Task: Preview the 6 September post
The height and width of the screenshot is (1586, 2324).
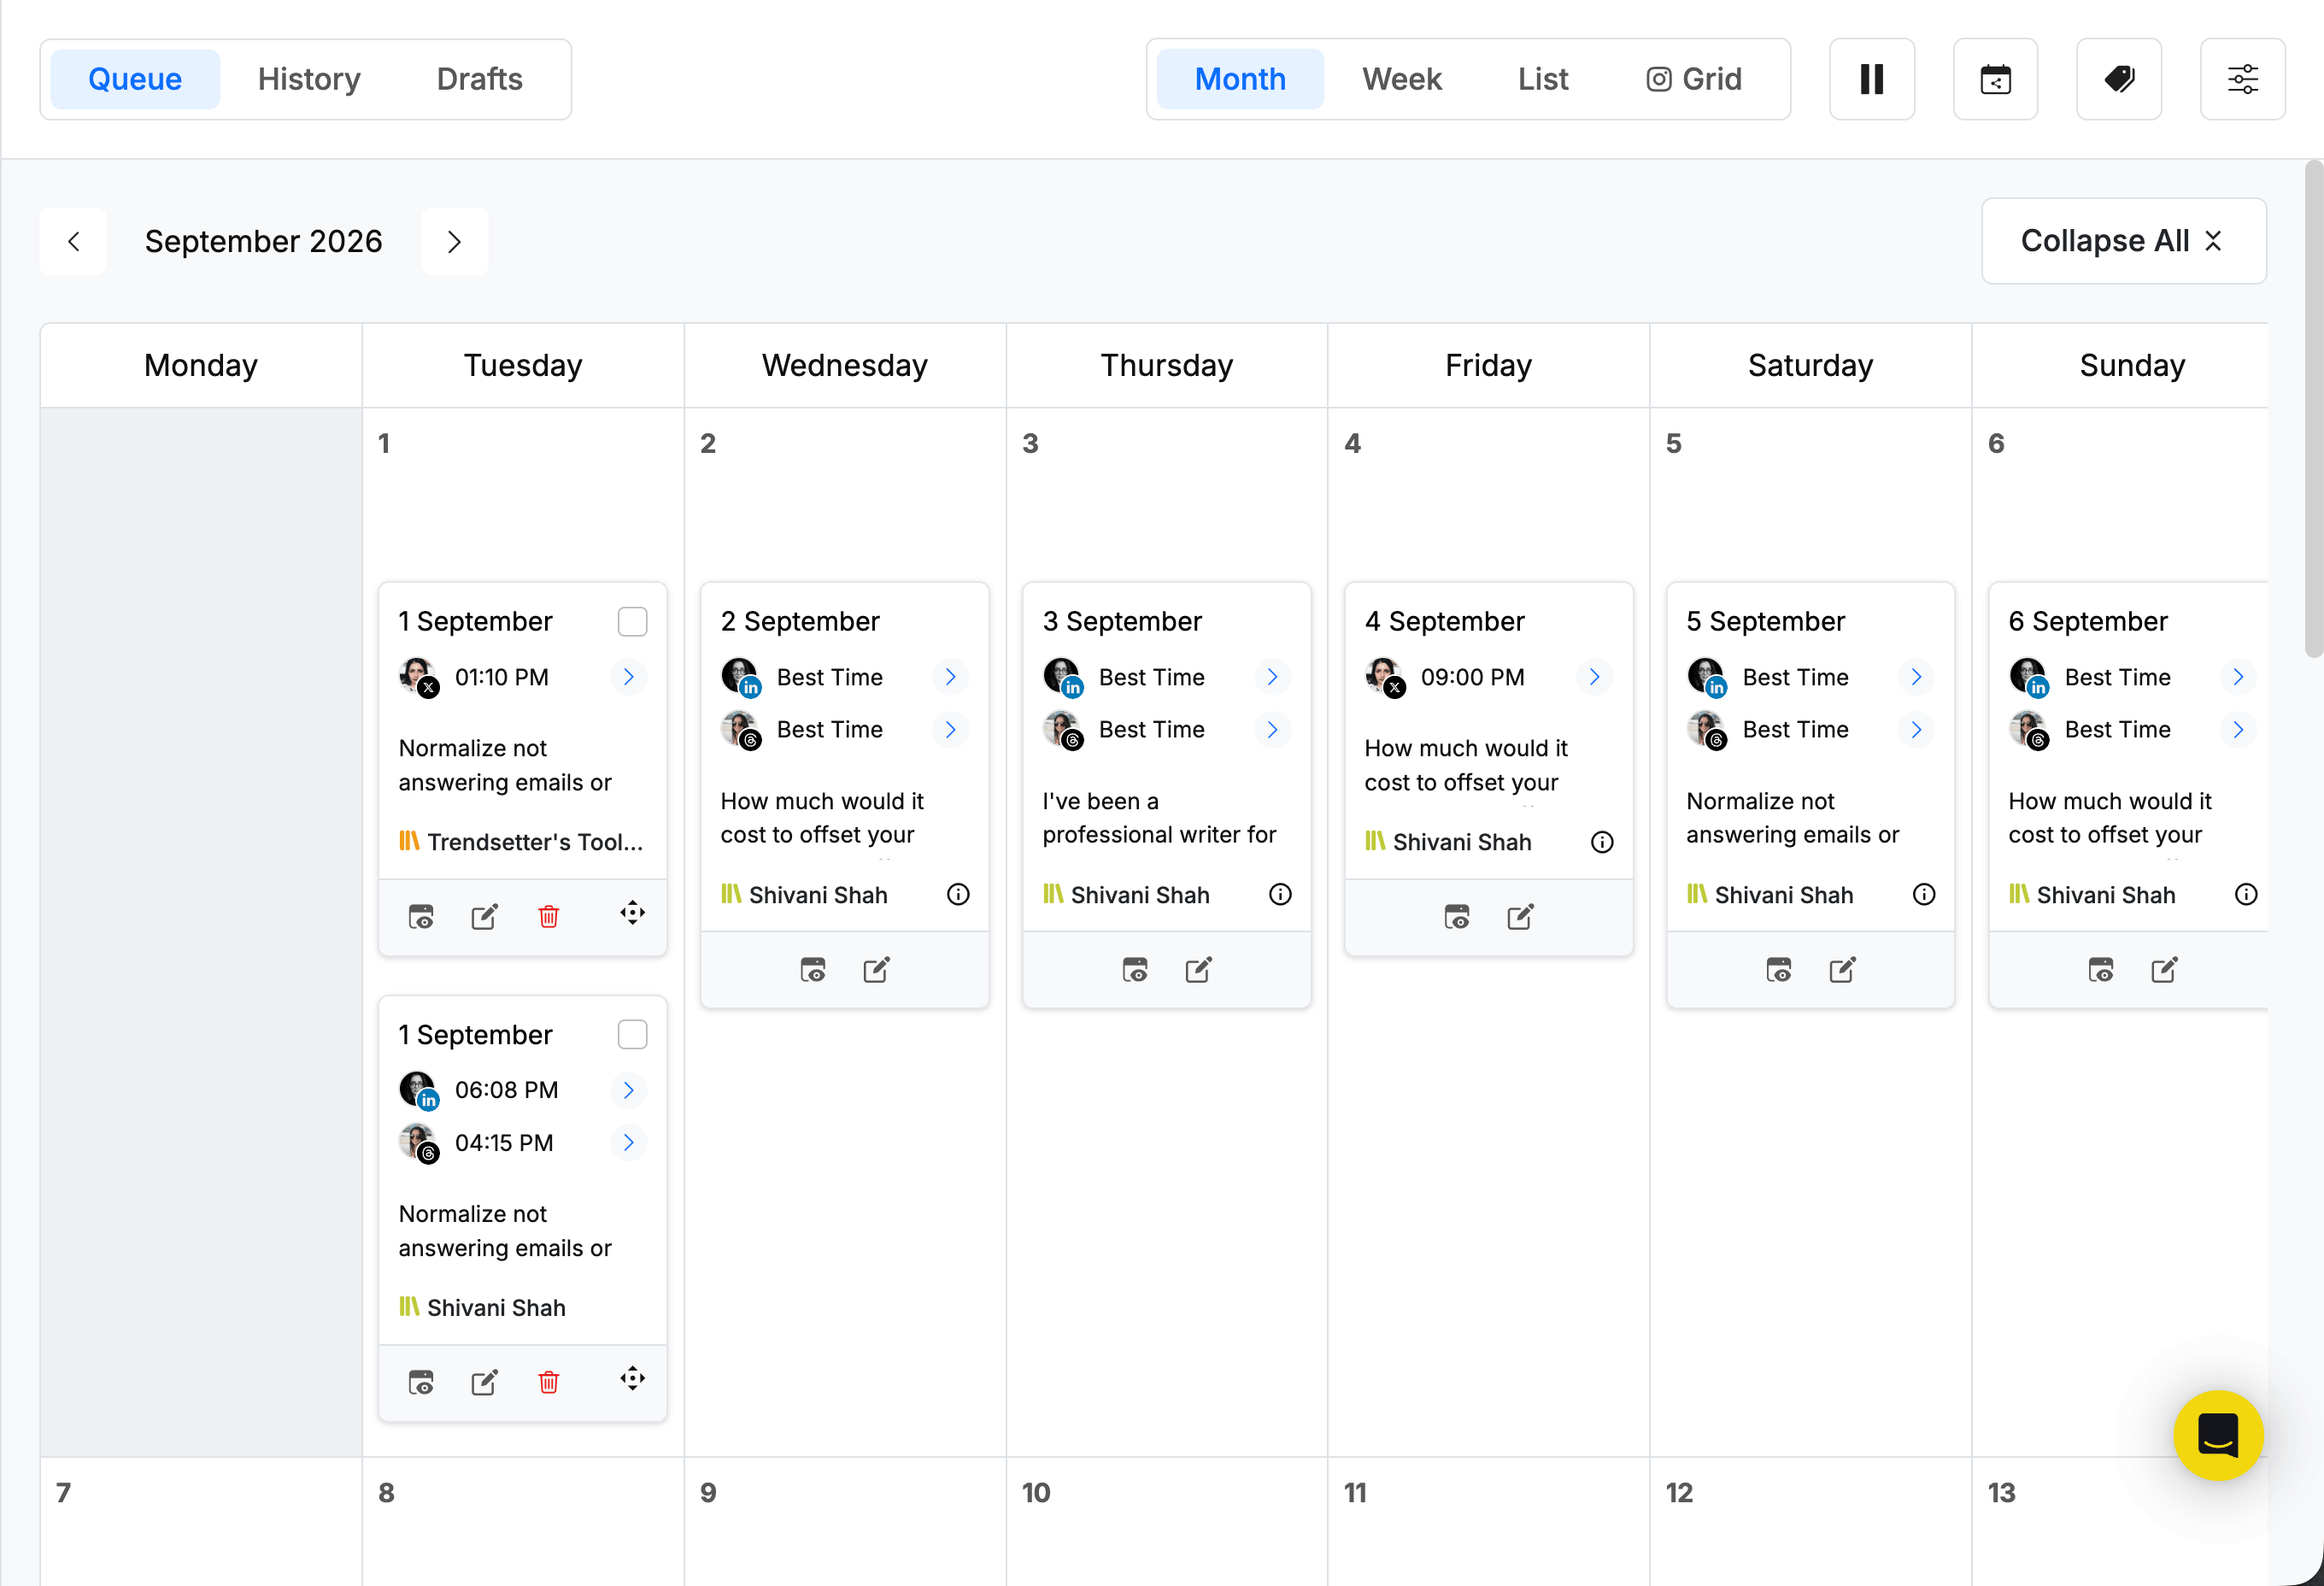Action: (x=2101, y=969)
